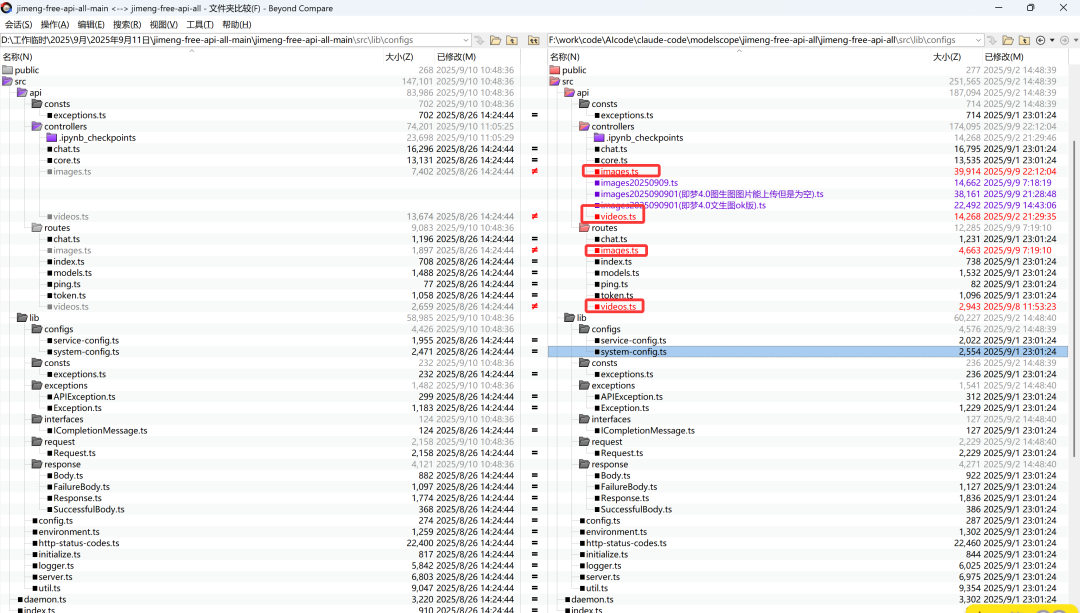This screenshot has height=613, width=1080.
Task: Collapse the src folder in left pane
Action: tap(8, 81)
